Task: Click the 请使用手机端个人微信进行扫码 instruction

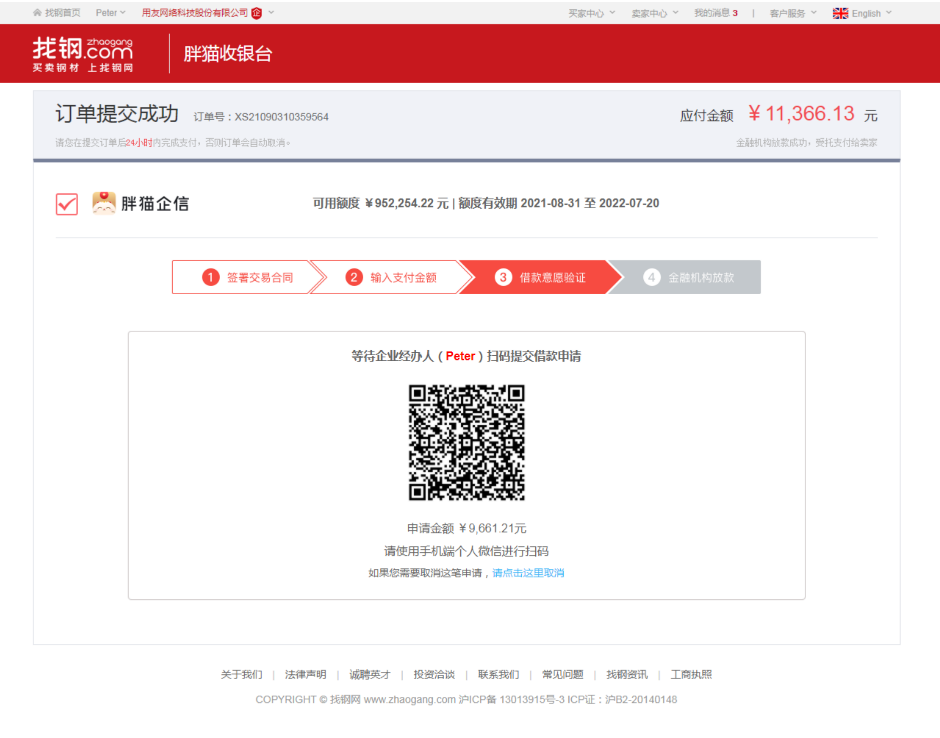Action: coord(466,551)
